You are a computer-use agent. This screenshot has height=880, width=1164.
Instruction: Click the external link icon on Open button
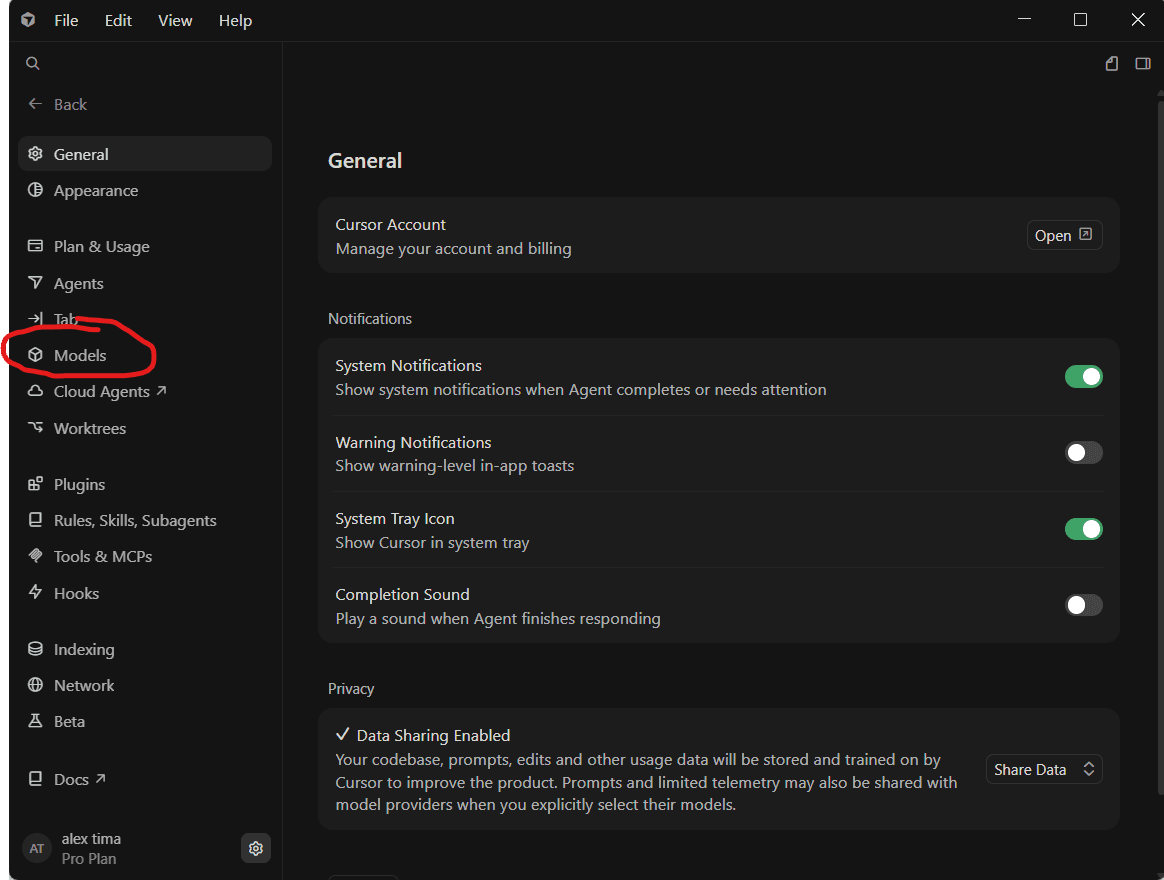pos(1085,234)
